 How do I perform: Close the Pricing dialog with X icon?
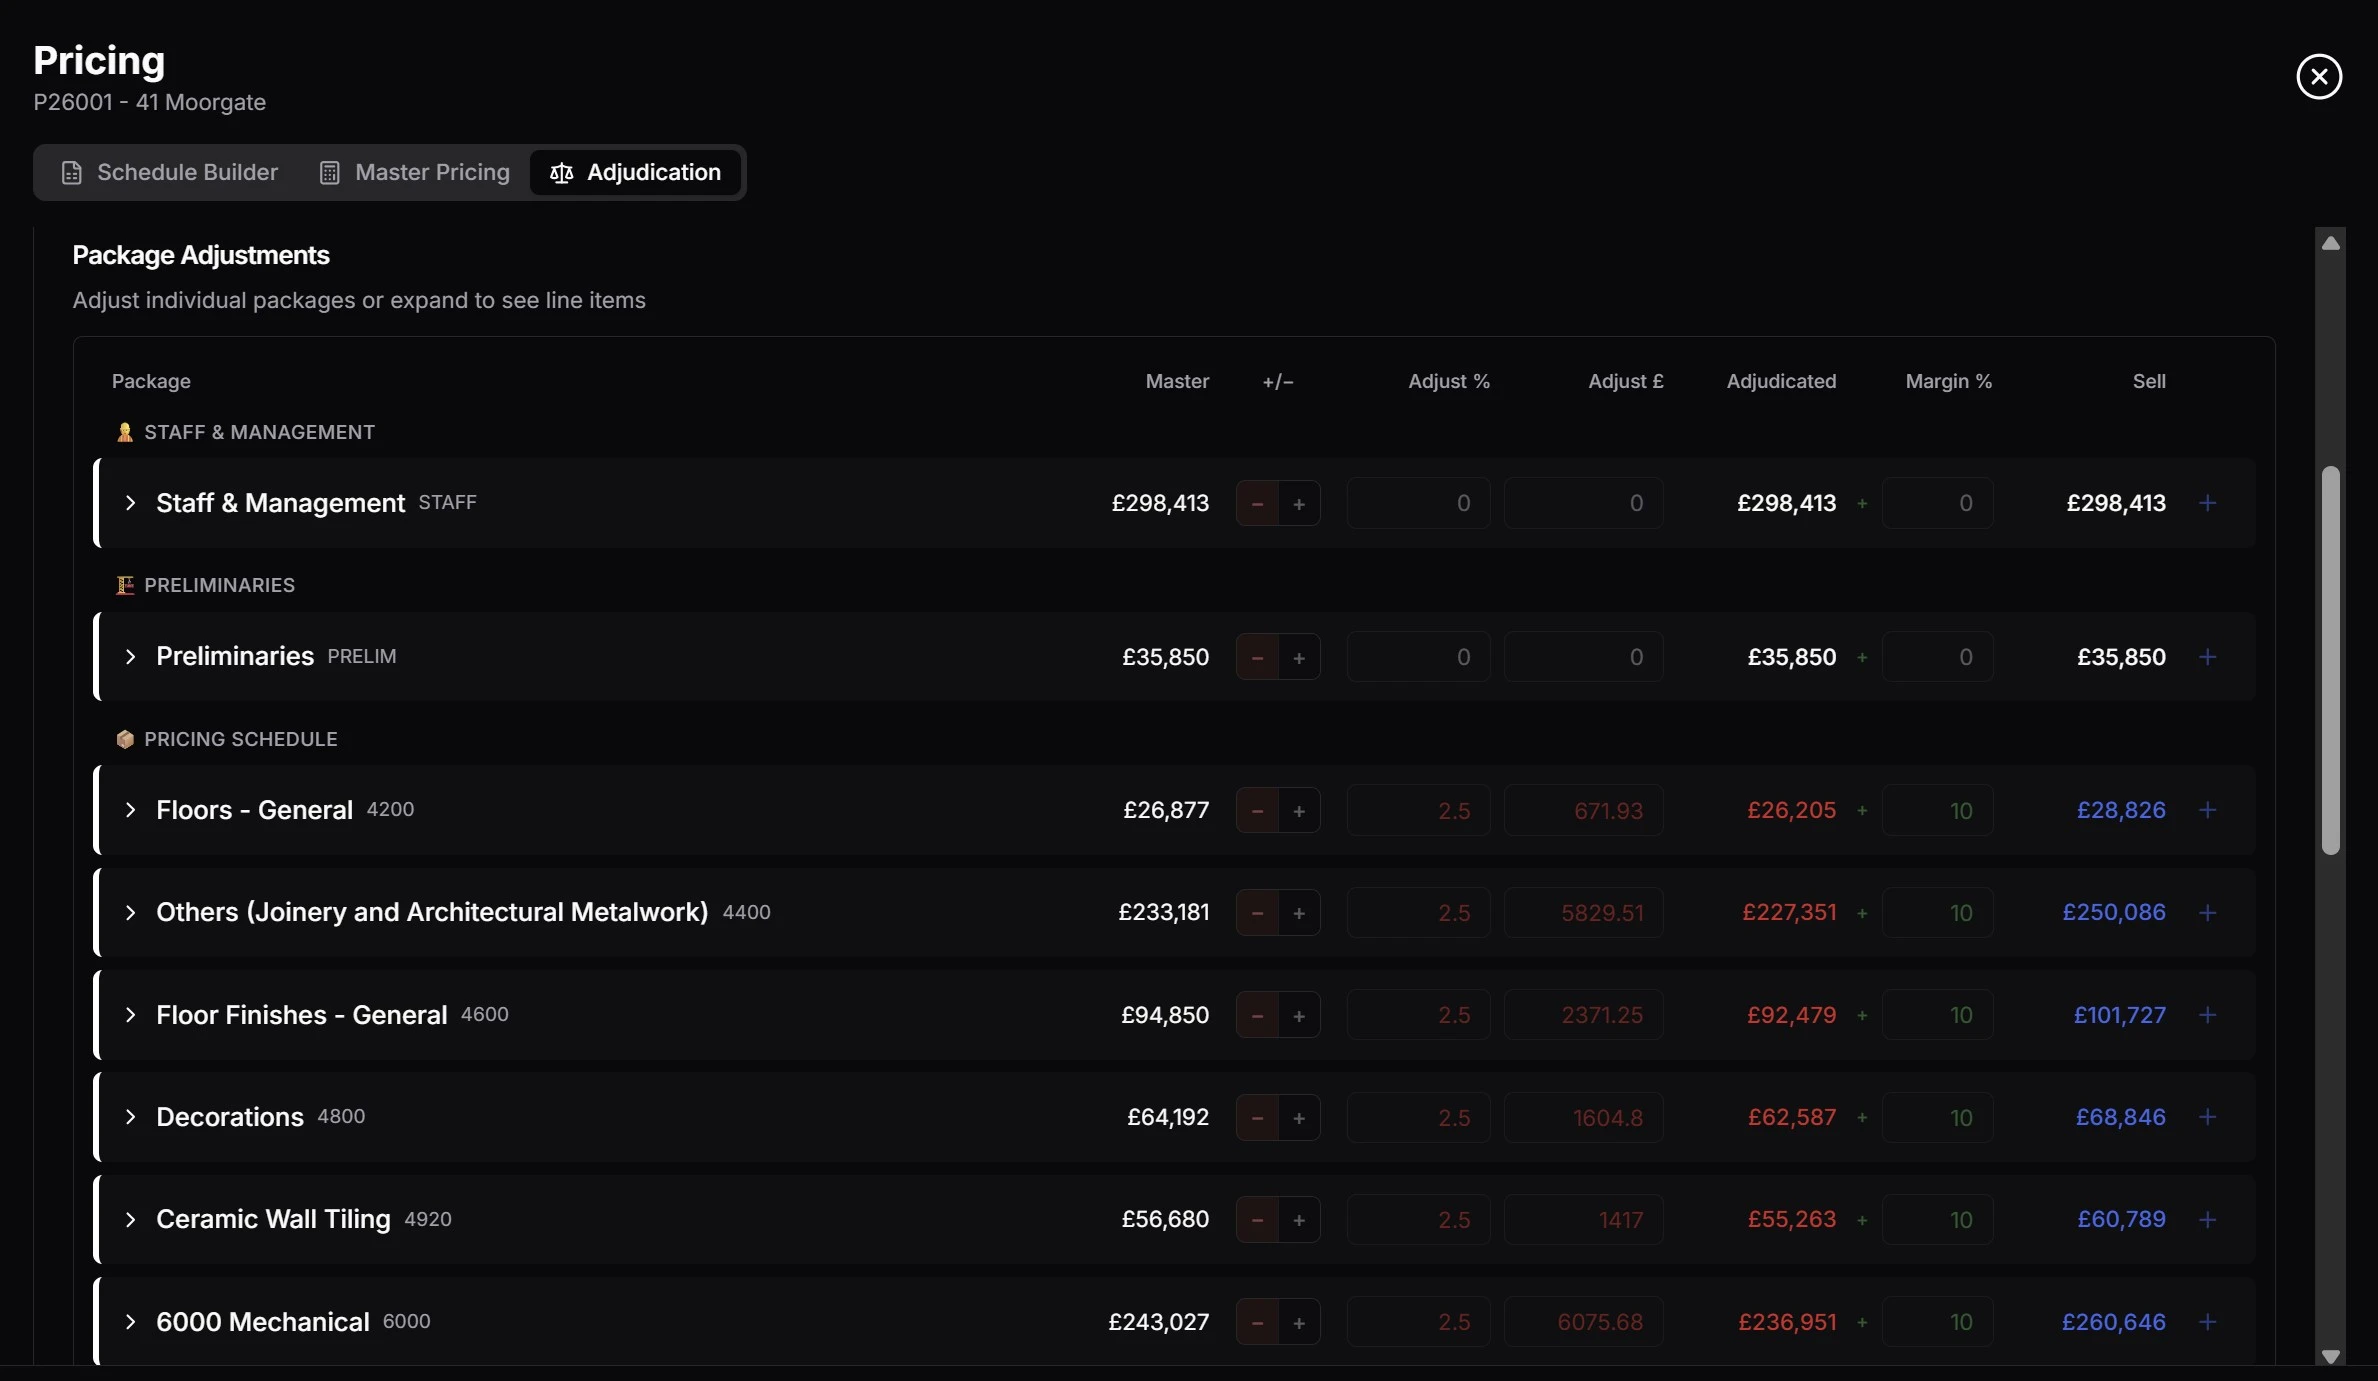pyautogui.click(x=2319, y=77)
